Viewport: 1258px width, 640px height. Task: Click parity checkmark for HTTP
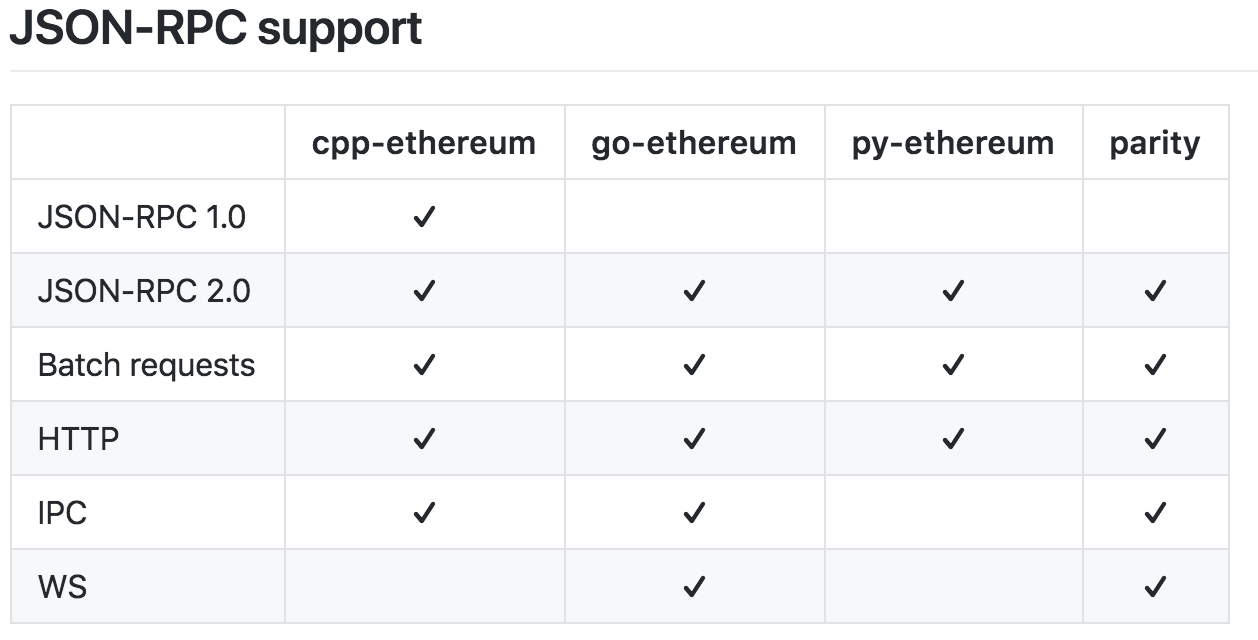click(1155, 439)
